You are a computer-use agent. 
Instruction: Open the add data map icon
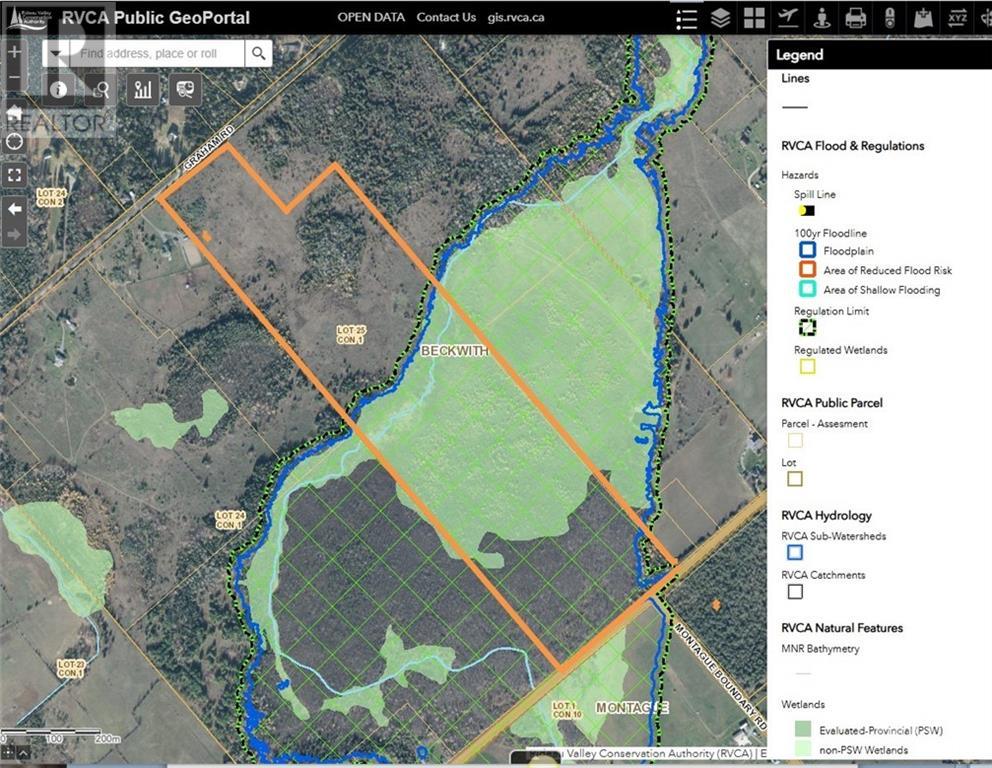(924, 18)
